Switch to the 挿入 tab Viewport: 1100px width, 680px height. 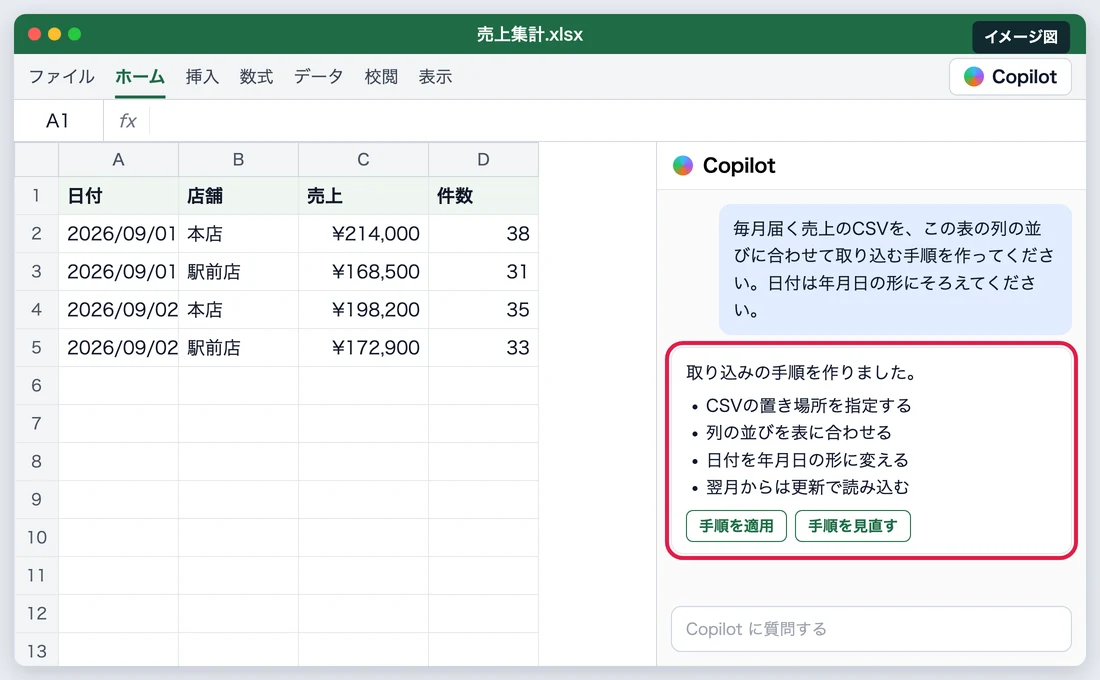click(202, 76)
